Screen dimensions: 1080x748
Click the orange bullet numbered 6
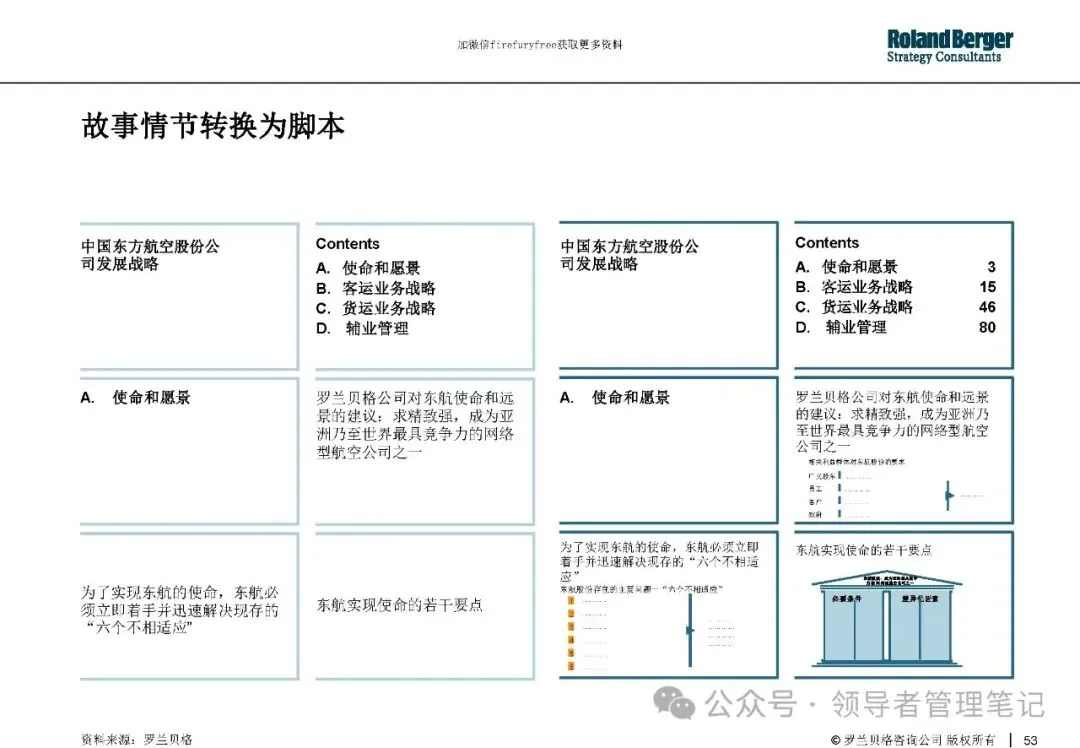(571, 666)
